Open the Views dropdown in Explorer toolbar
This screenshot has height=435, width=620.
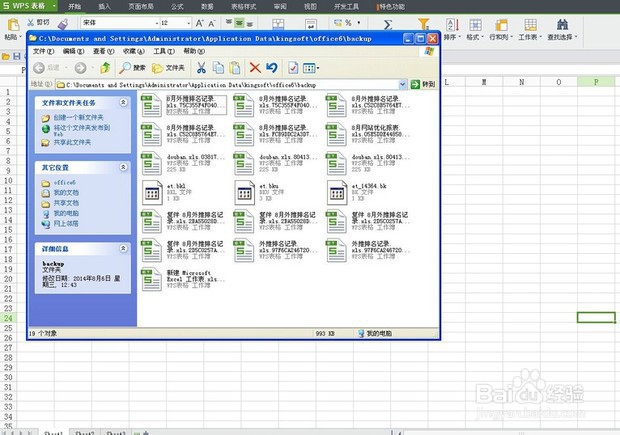point(311,68)
